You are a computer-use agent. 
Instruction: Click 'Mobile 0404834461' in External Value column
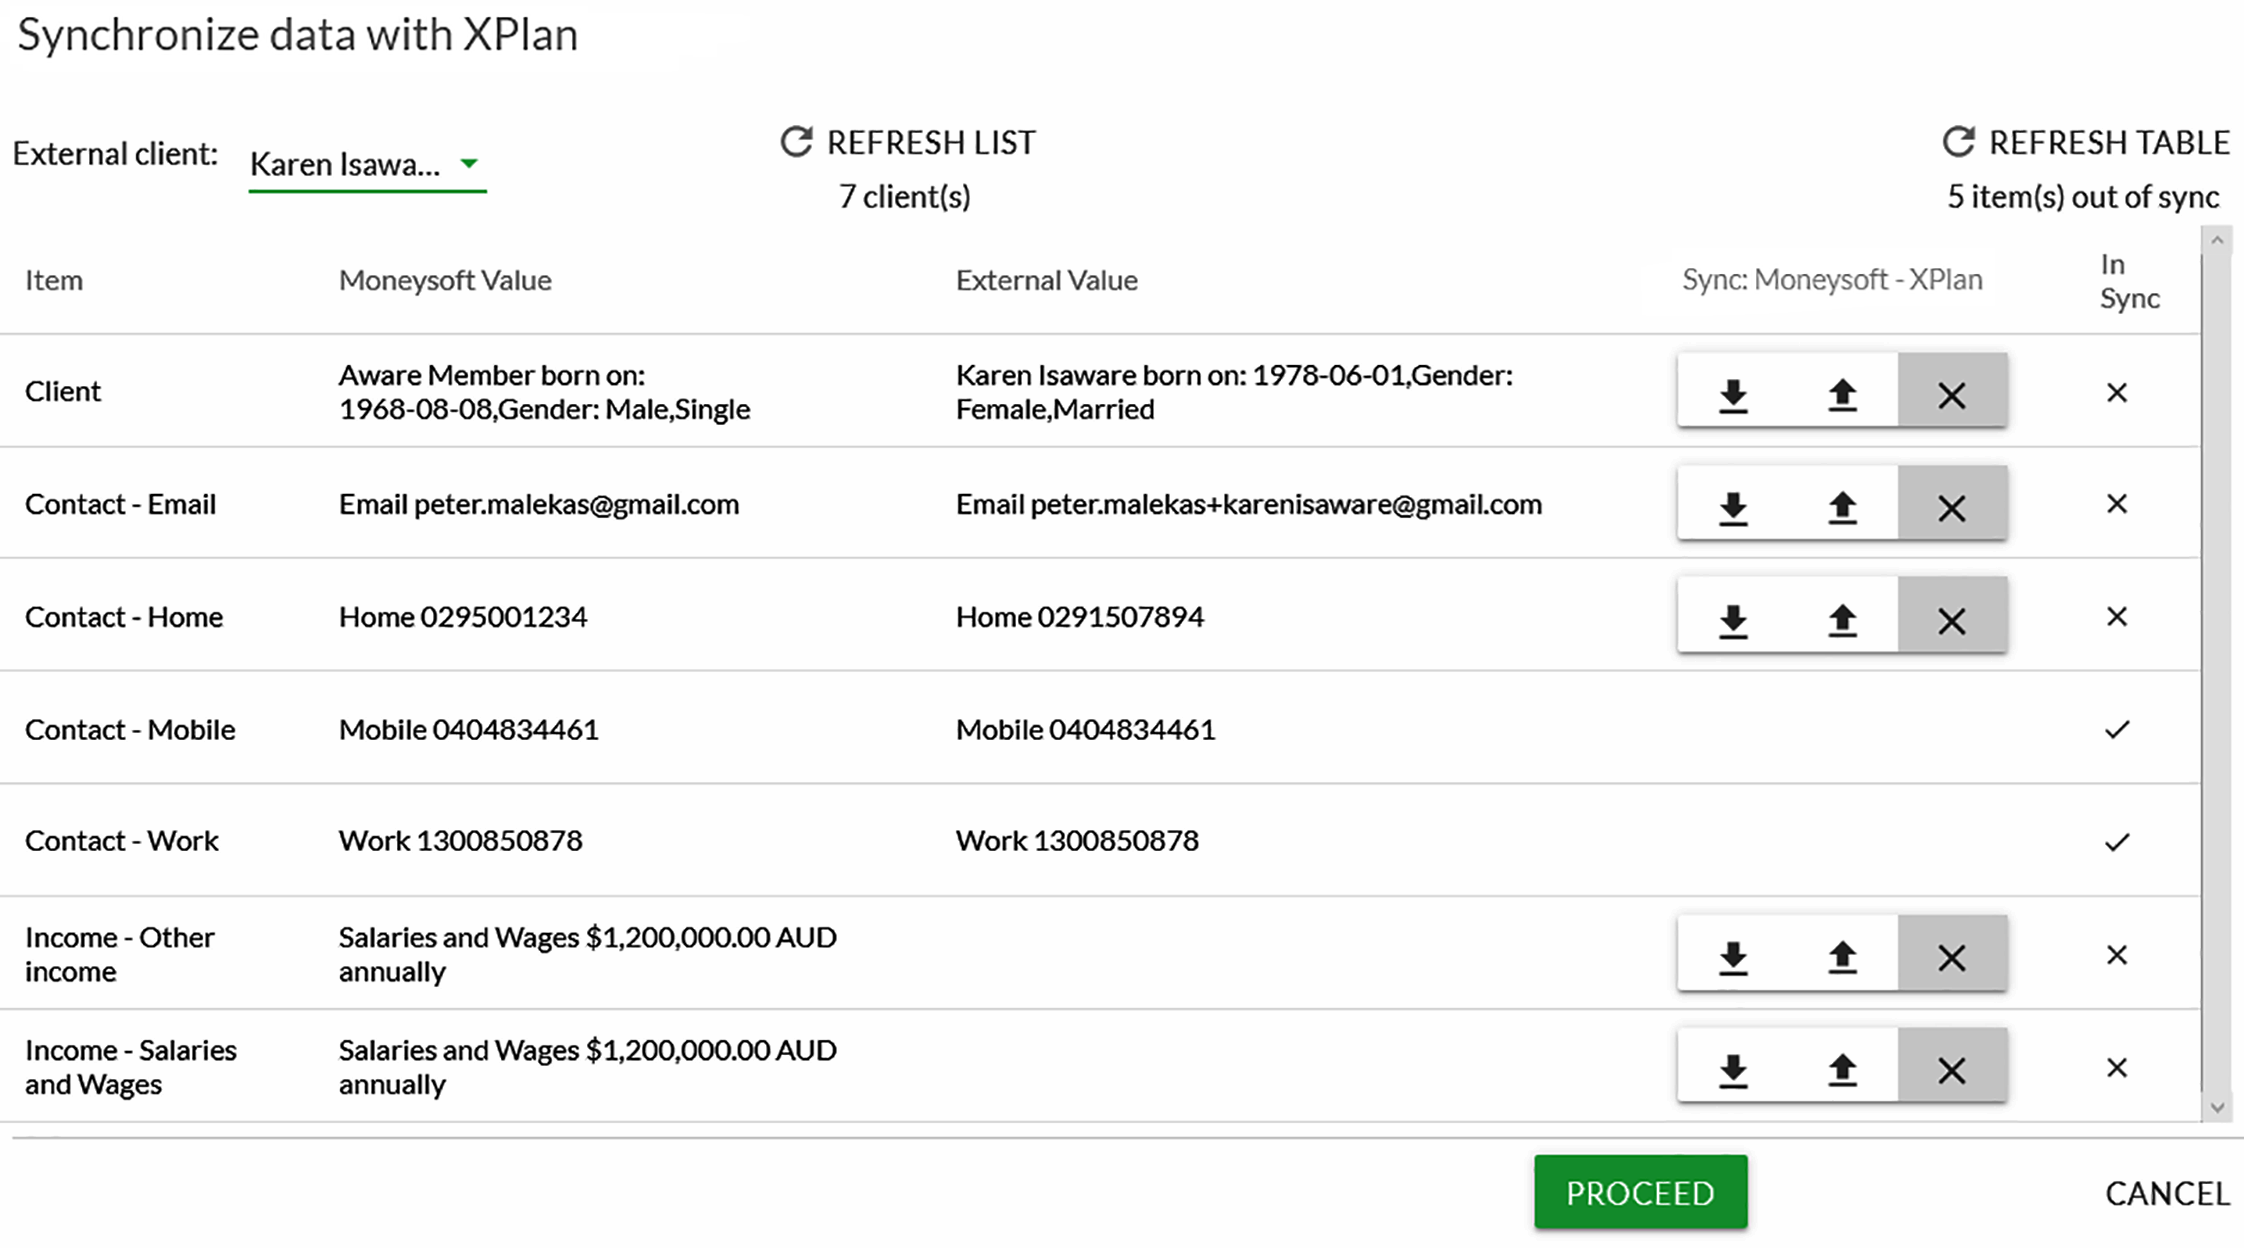1085,730
